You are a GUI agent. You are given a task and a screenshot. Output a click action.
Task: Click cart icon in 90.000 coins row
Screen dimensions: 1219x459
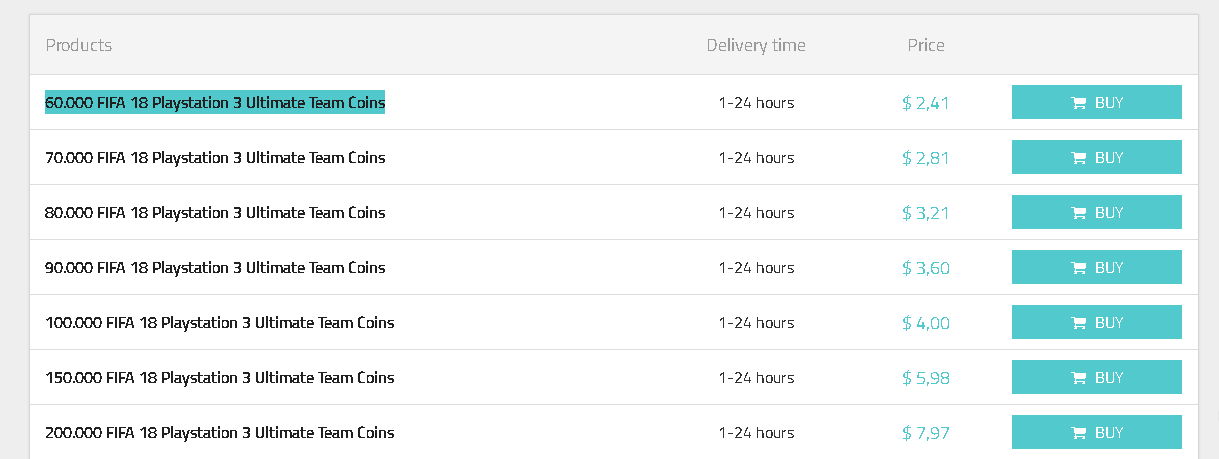pyautogui.click(x=1079, y=268)
